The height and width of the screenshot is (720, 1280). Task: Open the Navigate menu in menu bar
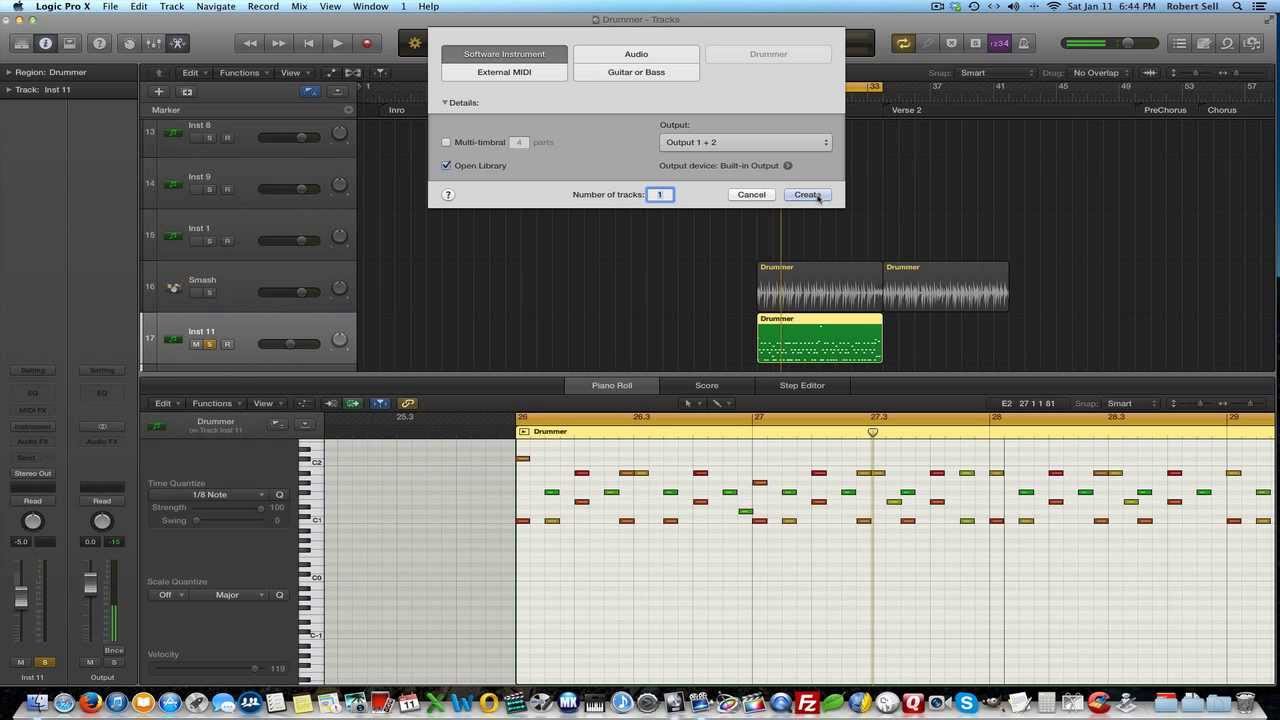click(x=215, y=6)
